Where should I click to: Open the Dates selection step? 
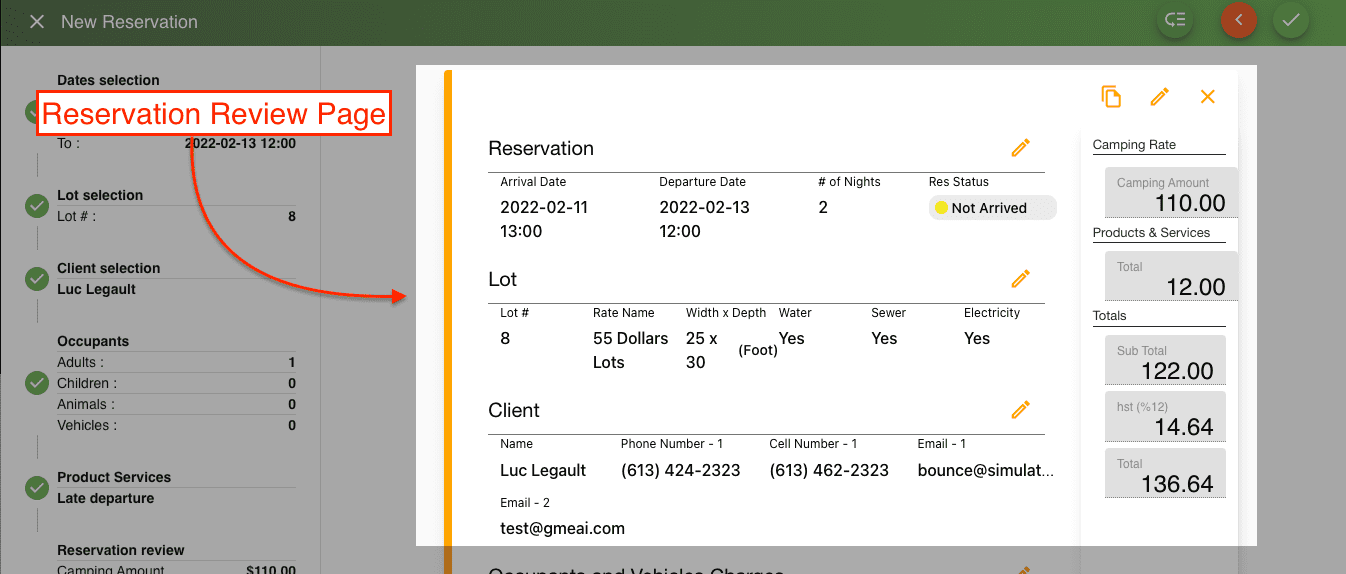(108, 80)
